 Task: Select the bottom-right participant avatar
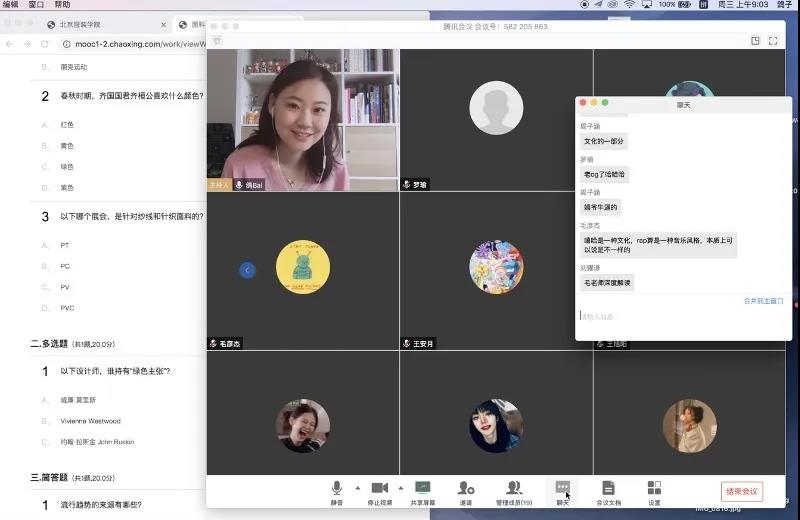(690, 426)
